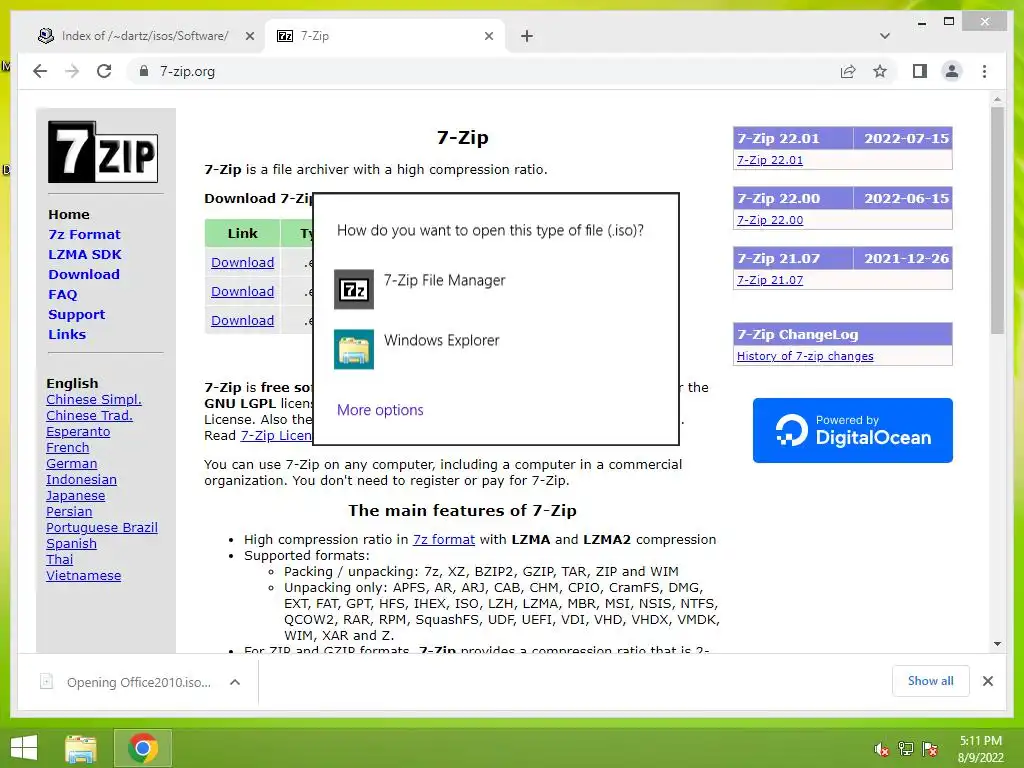The width and height of the screenshot is (1024, 768).
Task: Open the FAQ sidebar link
Action: point(63,295)
